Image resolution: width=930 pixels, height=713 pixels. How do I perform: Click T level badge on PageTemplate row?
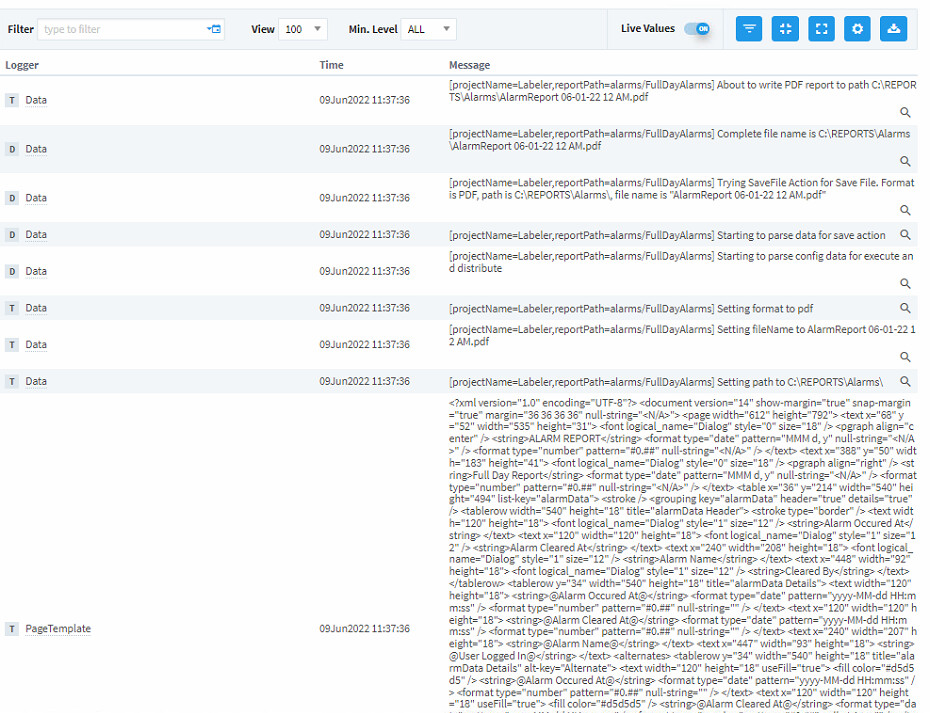12,629
